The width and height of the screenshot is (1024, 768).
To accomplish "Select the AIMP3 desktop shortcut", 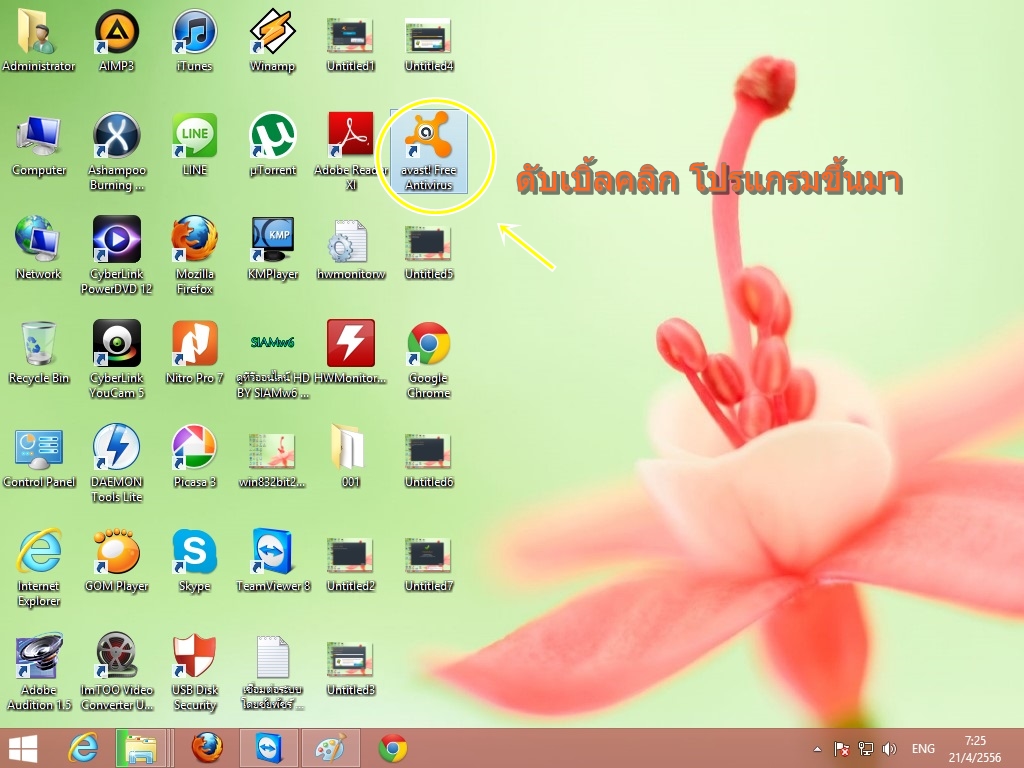I will [116, 39].
